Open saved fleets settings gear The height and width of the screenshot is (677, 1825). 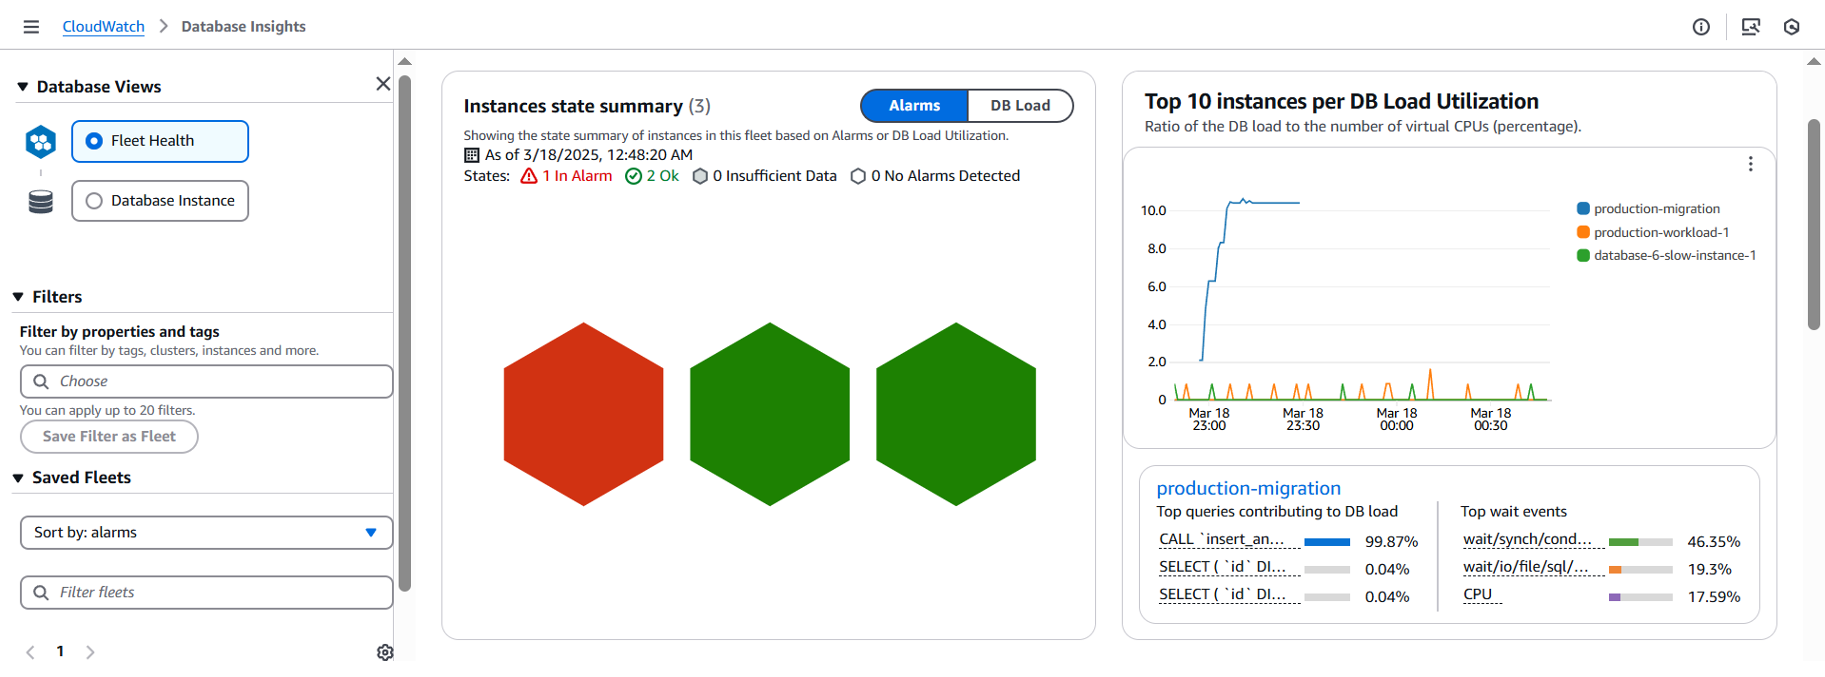coord(385,652)
